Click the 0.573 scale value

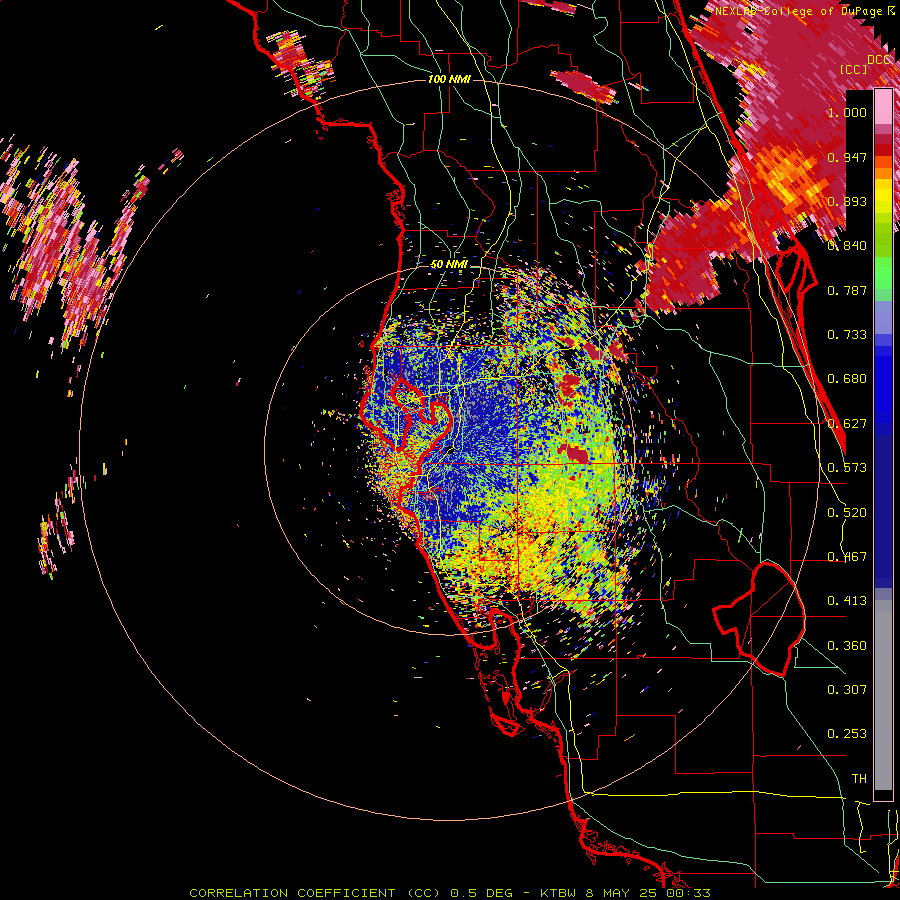click(x=847, y=468)
